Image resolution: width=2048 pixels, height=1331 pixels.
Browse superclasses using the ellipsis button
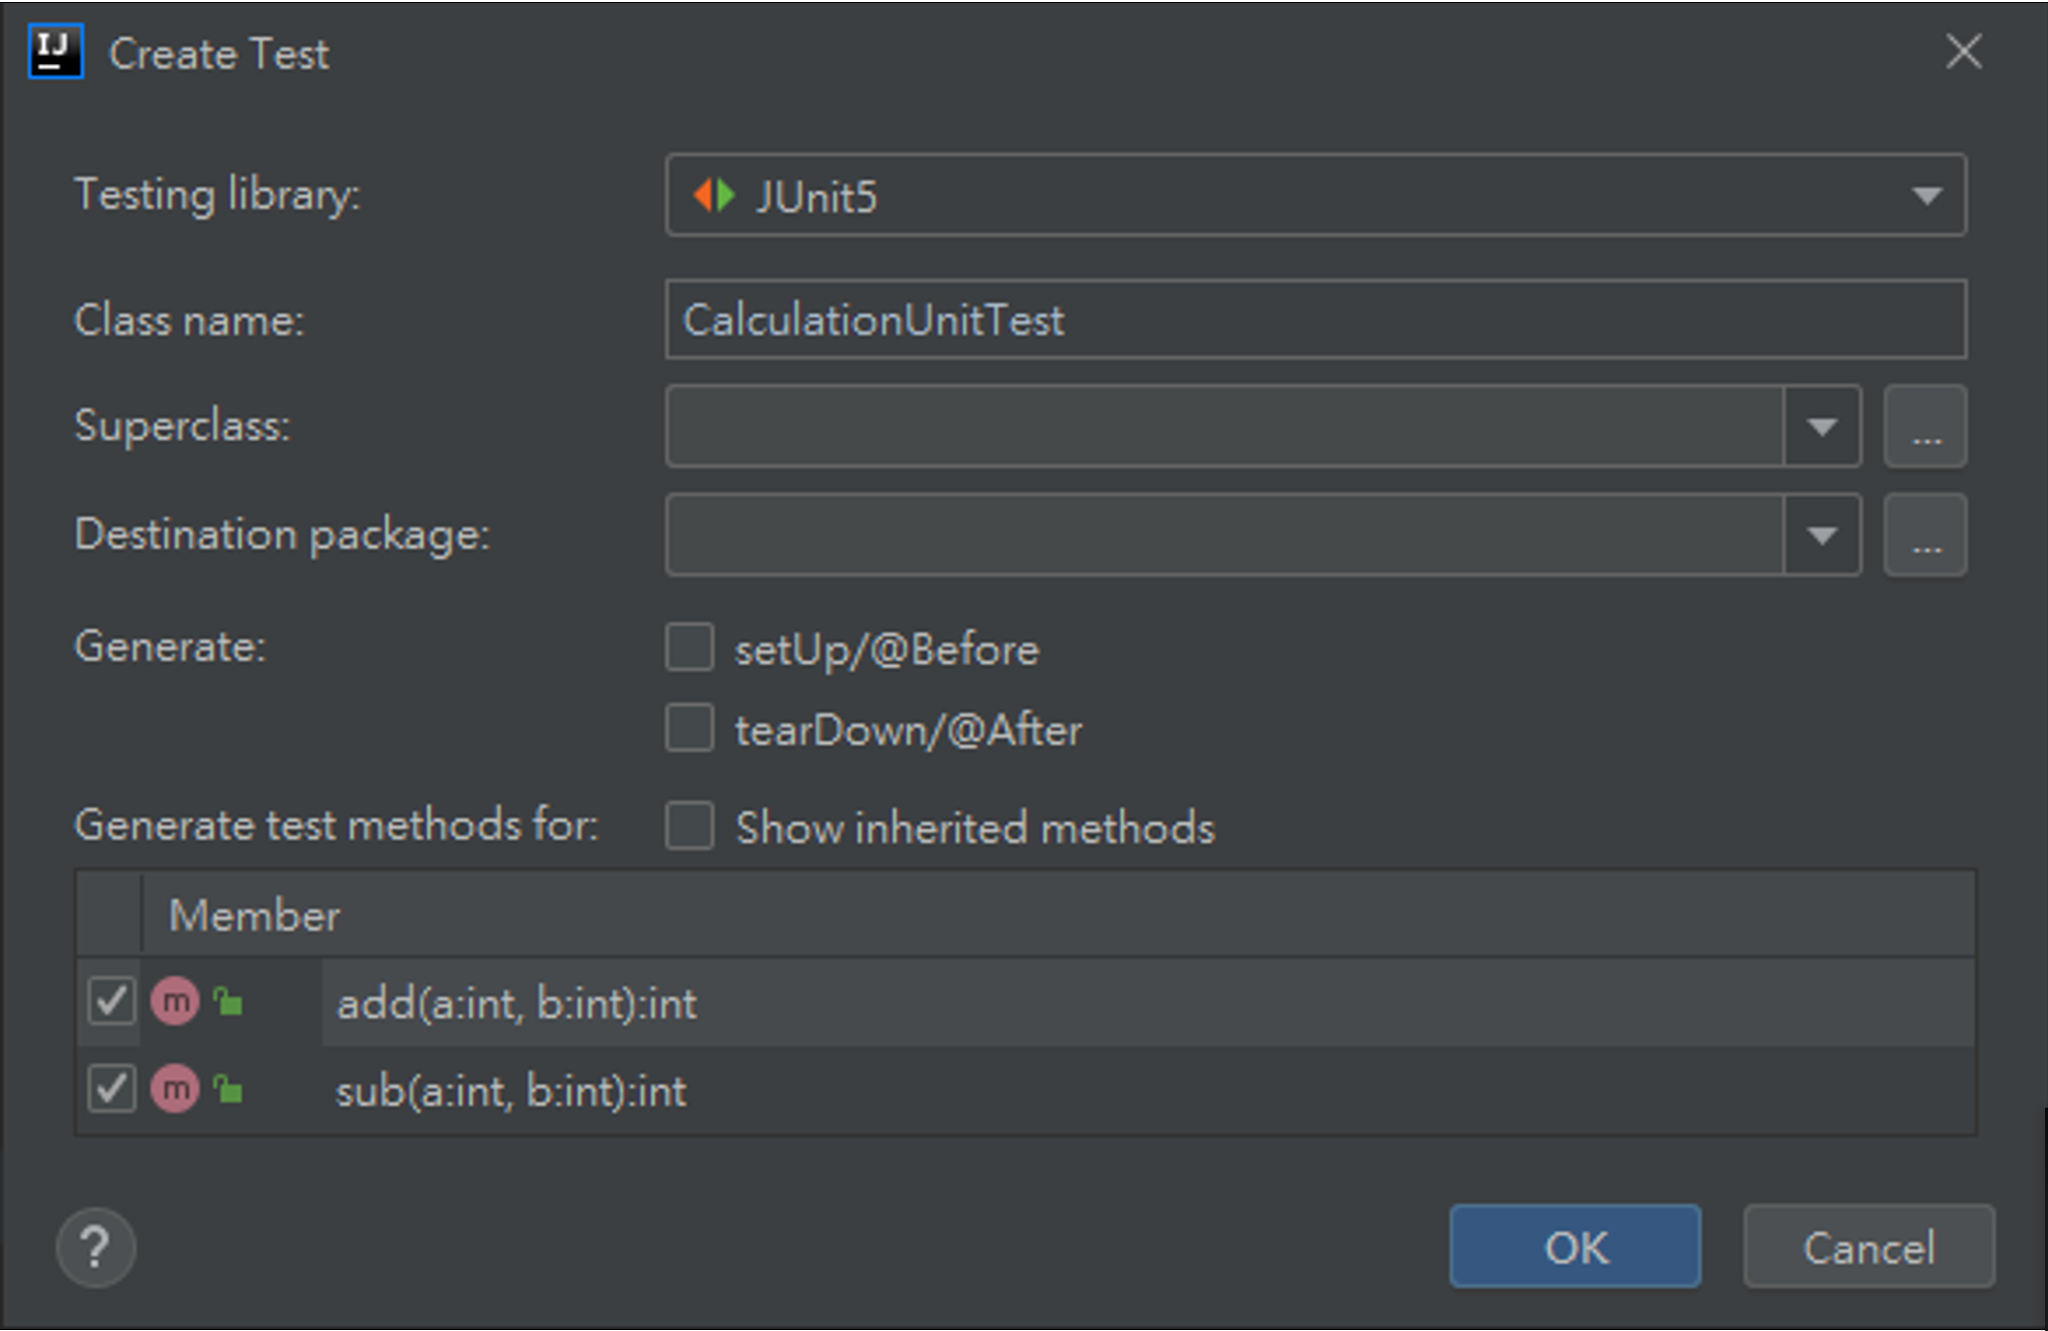click(1925, 427)
